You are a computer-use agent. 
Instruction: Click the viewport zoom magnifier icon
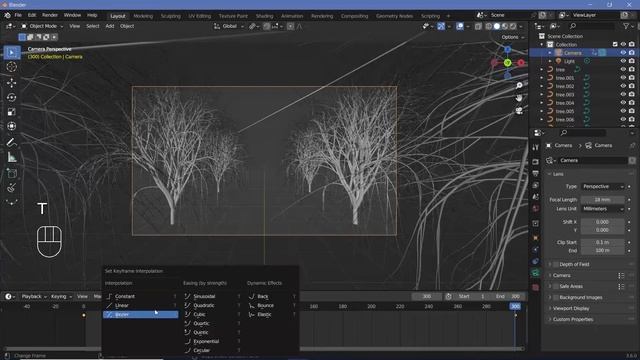519,85
